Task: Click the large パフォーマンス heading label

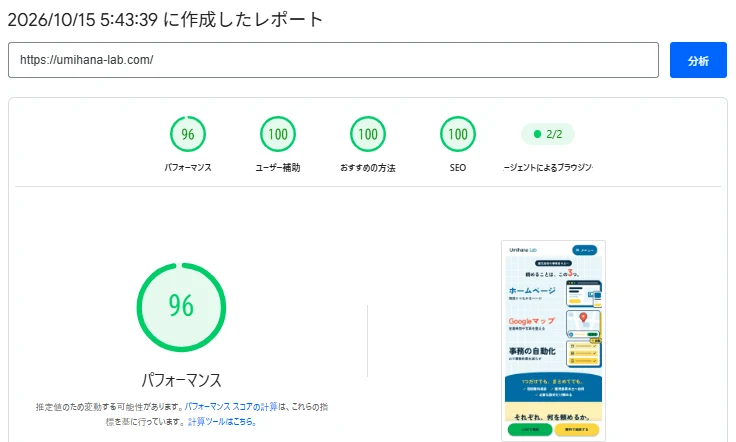Action: click(181, 380)
